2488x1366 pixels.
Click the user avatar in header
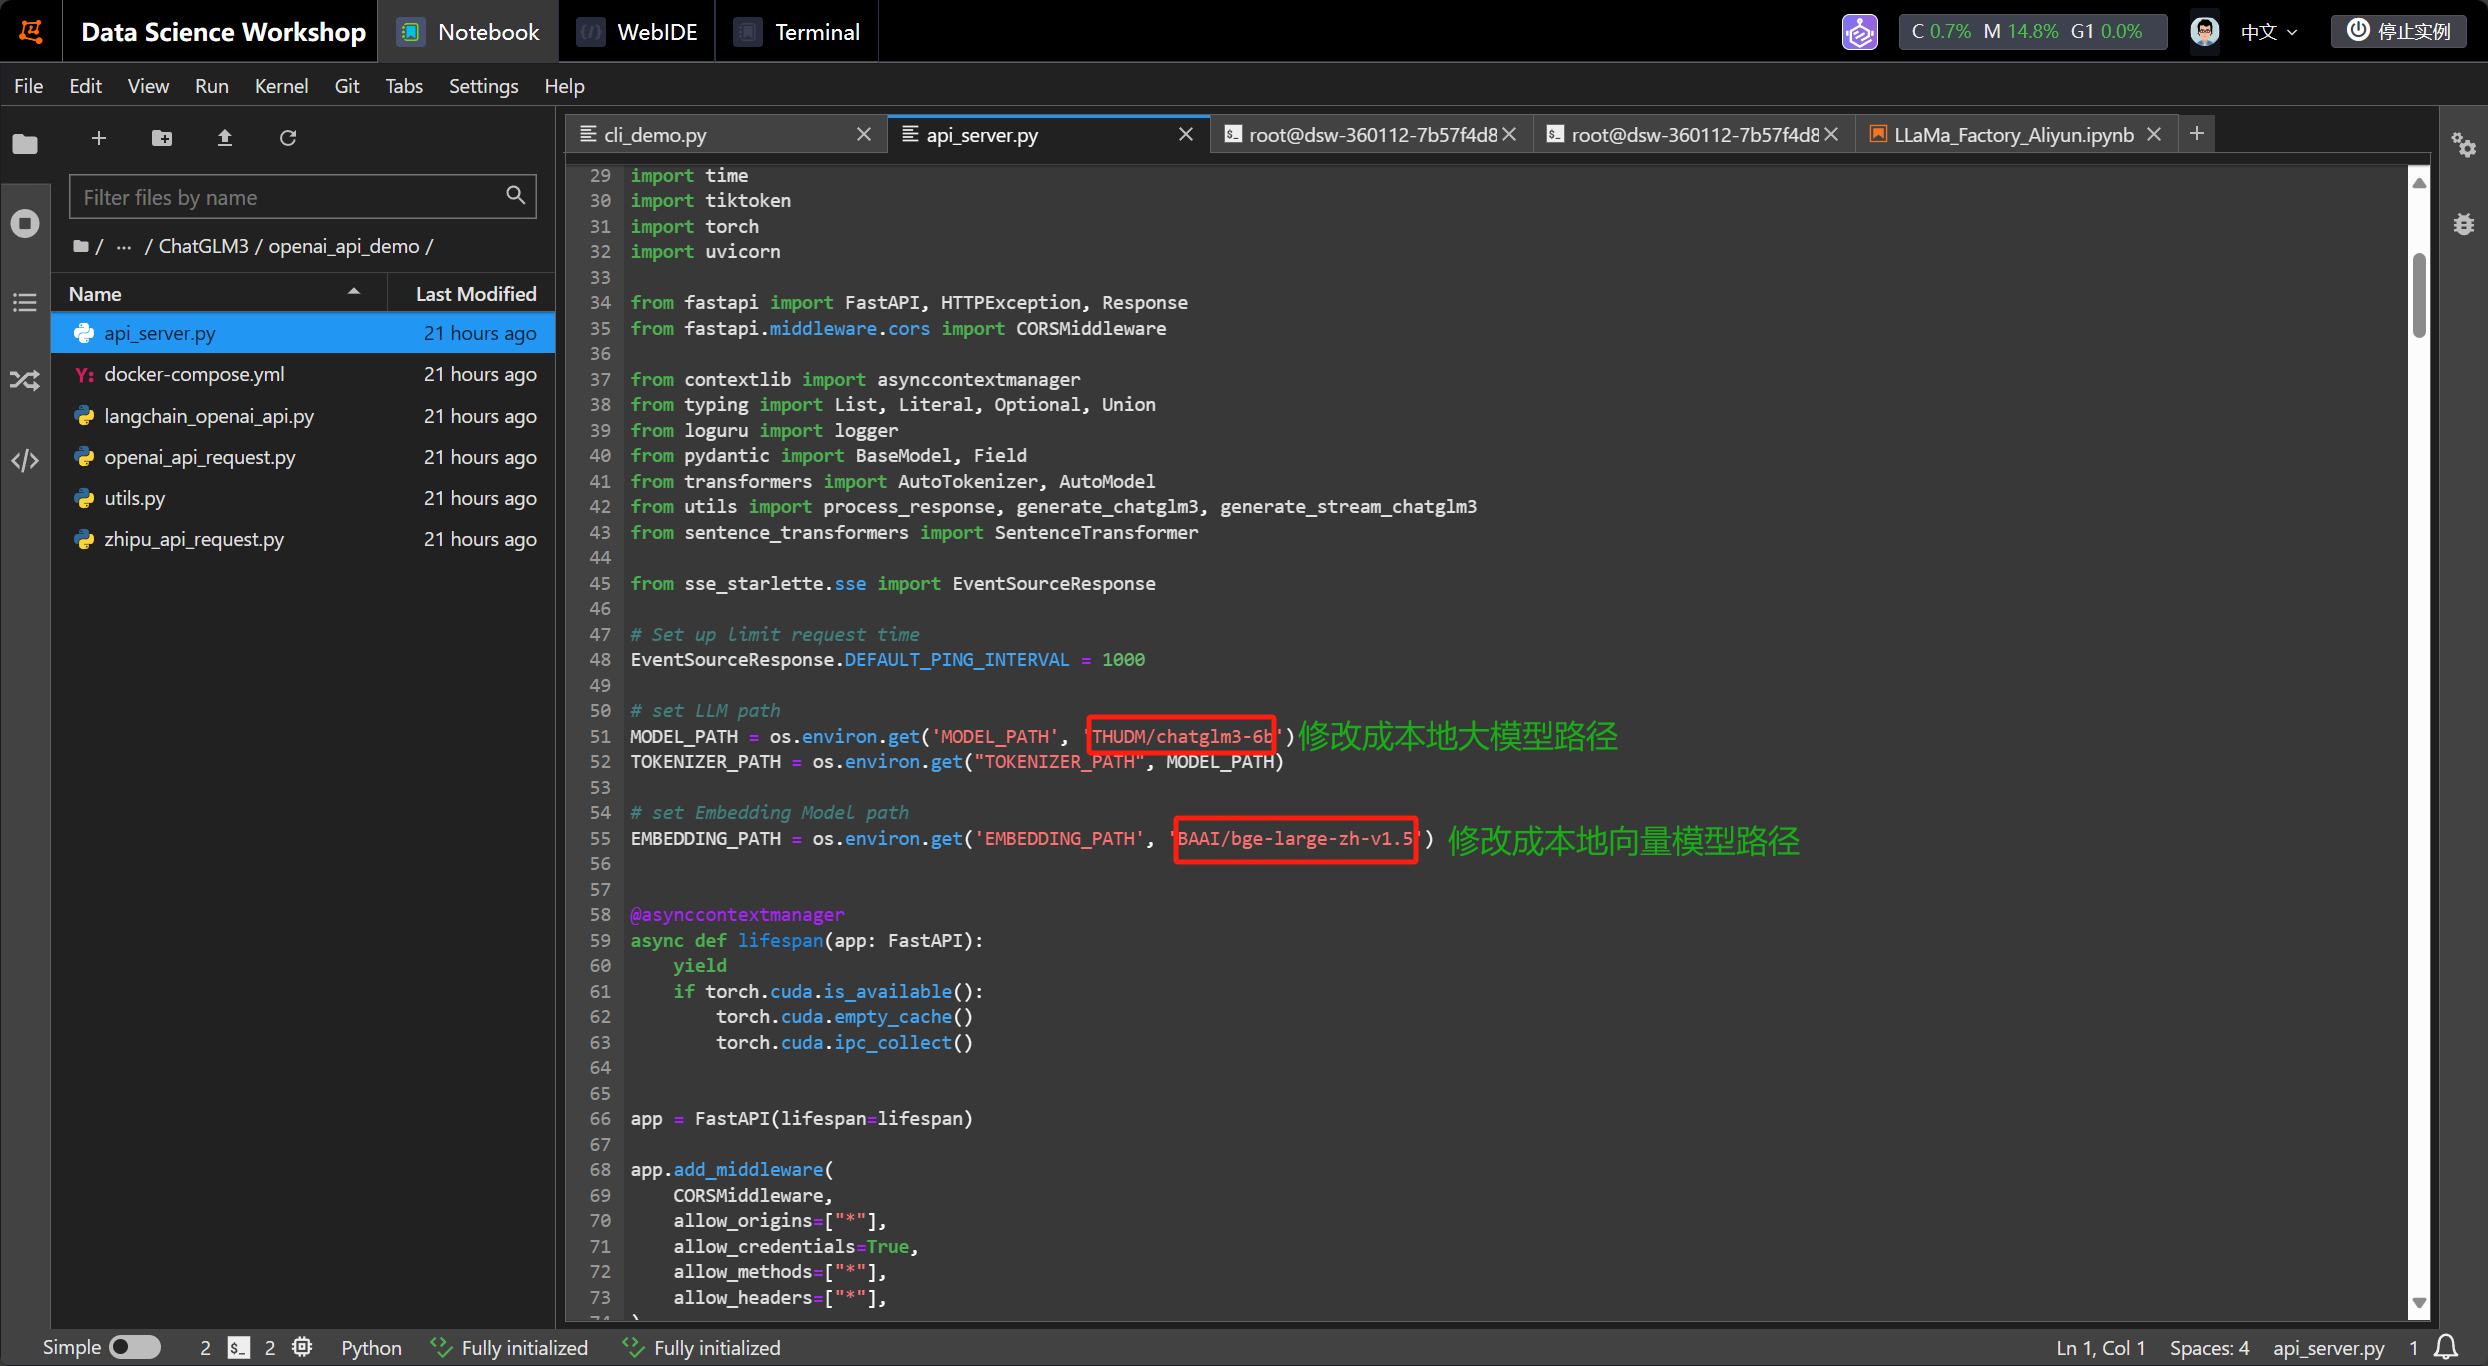click(x=2205, y=32)
